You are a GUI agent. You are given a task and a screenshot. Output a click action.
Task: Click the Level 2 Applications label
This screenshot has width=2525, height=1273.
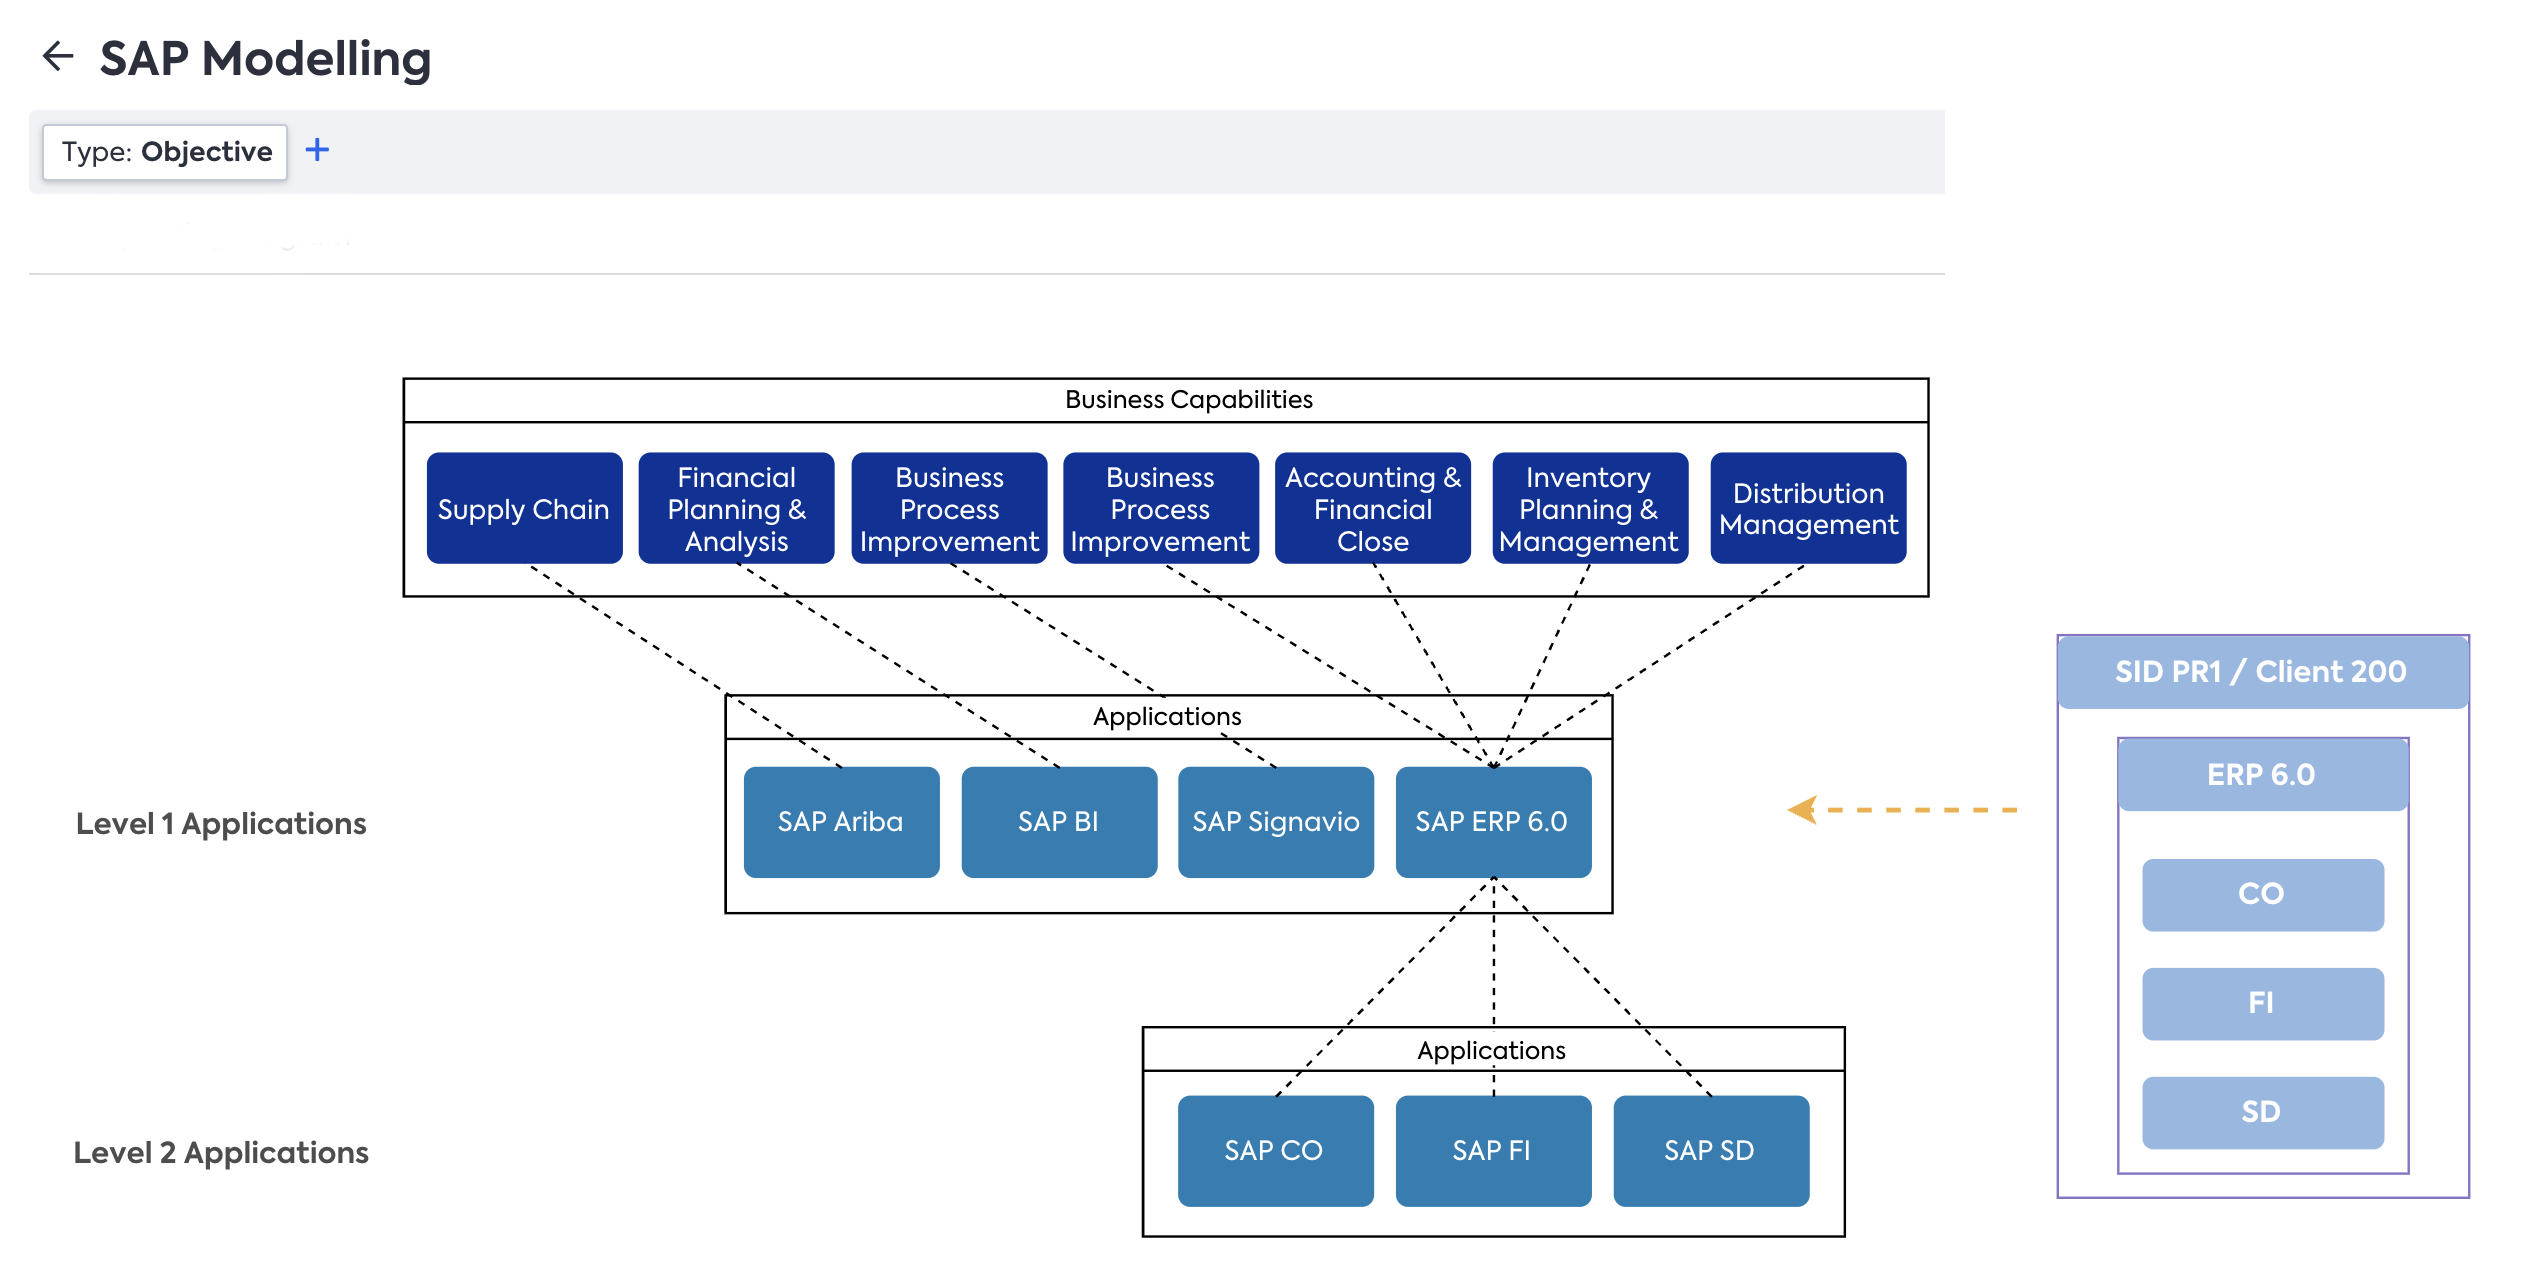click(221, 1152)
